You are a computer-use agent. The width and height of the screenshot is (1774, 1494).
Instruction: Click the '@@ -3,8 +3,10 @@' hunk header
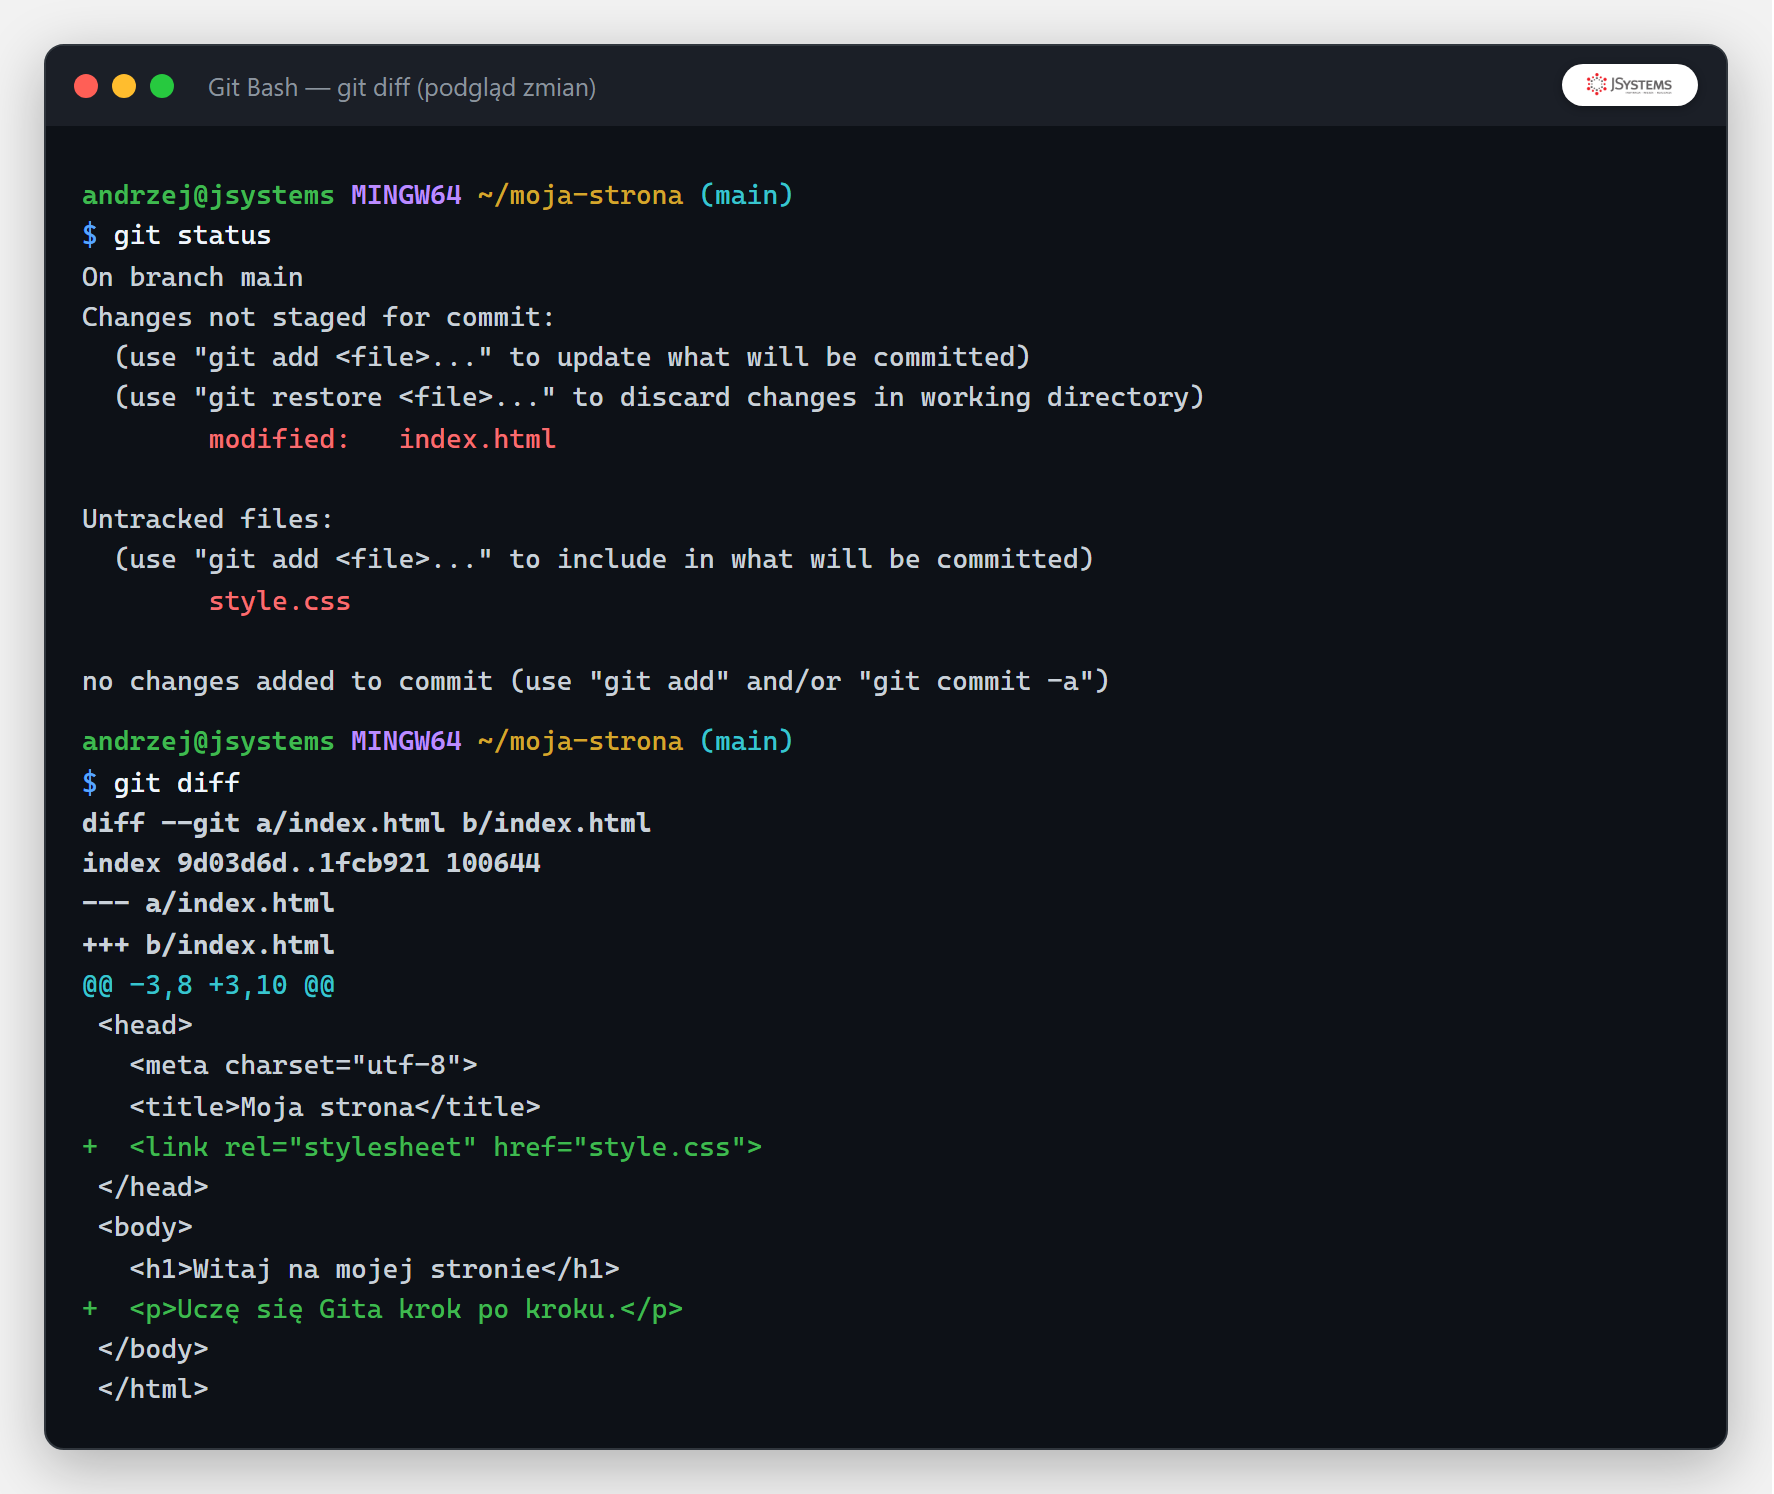pos(208,985)
